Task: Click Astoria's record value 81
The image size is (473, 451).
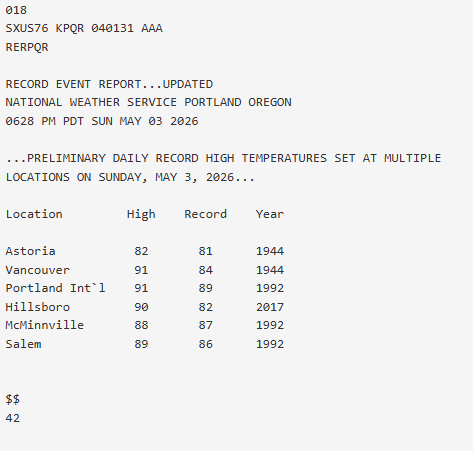Action: pyautogui.click(x=206, y=251)
